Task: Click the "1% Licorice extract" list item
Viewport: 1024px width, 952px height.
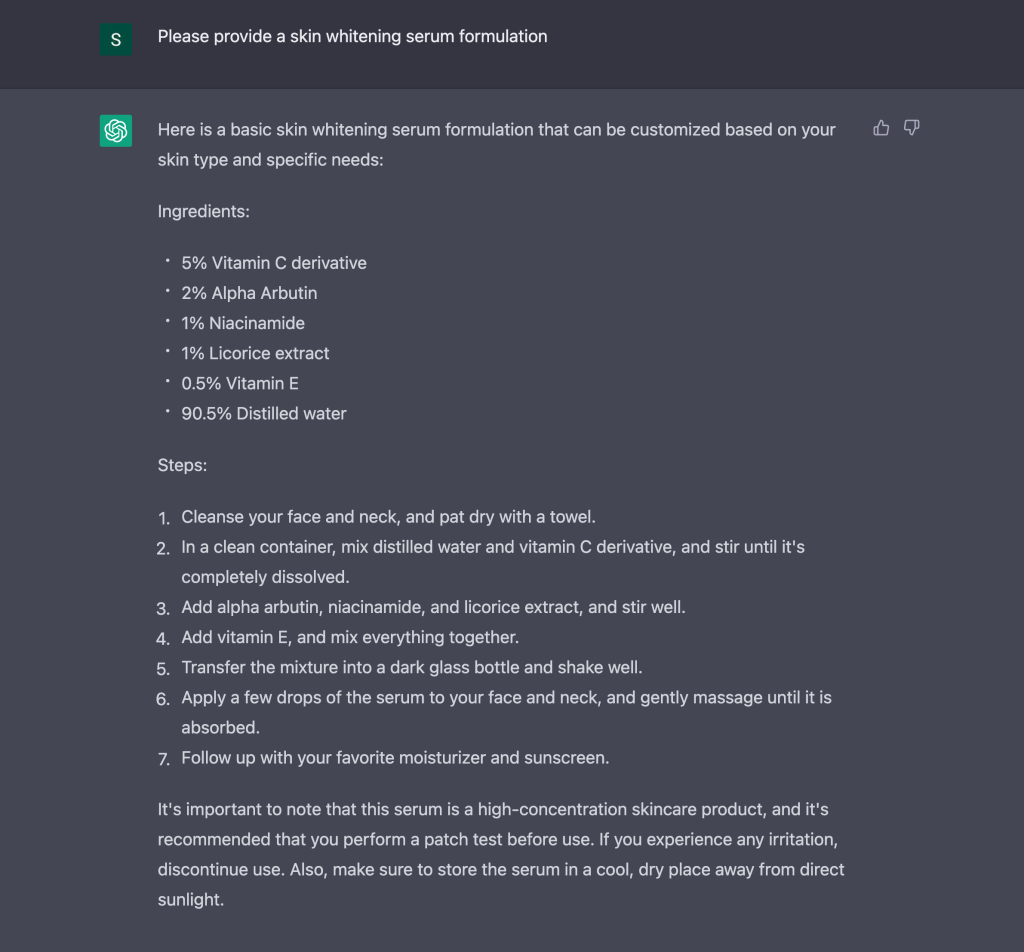Action: pyautogui.click(x=255, y=353)
